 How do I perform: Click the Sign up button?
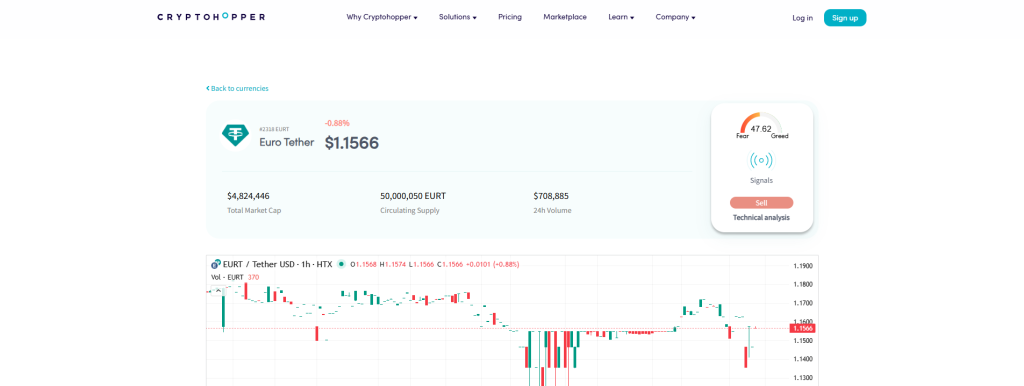tap(845, 18)
